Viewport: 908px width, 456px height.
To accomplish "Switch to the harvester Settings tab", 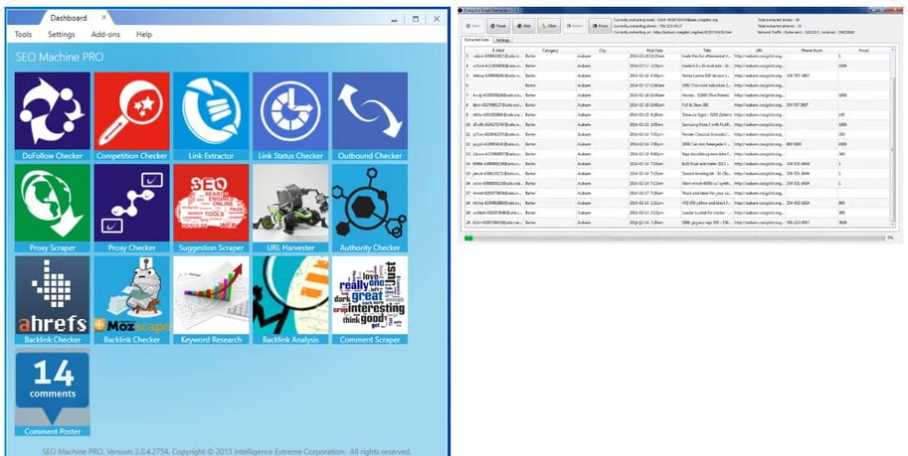I will point(503,40).
